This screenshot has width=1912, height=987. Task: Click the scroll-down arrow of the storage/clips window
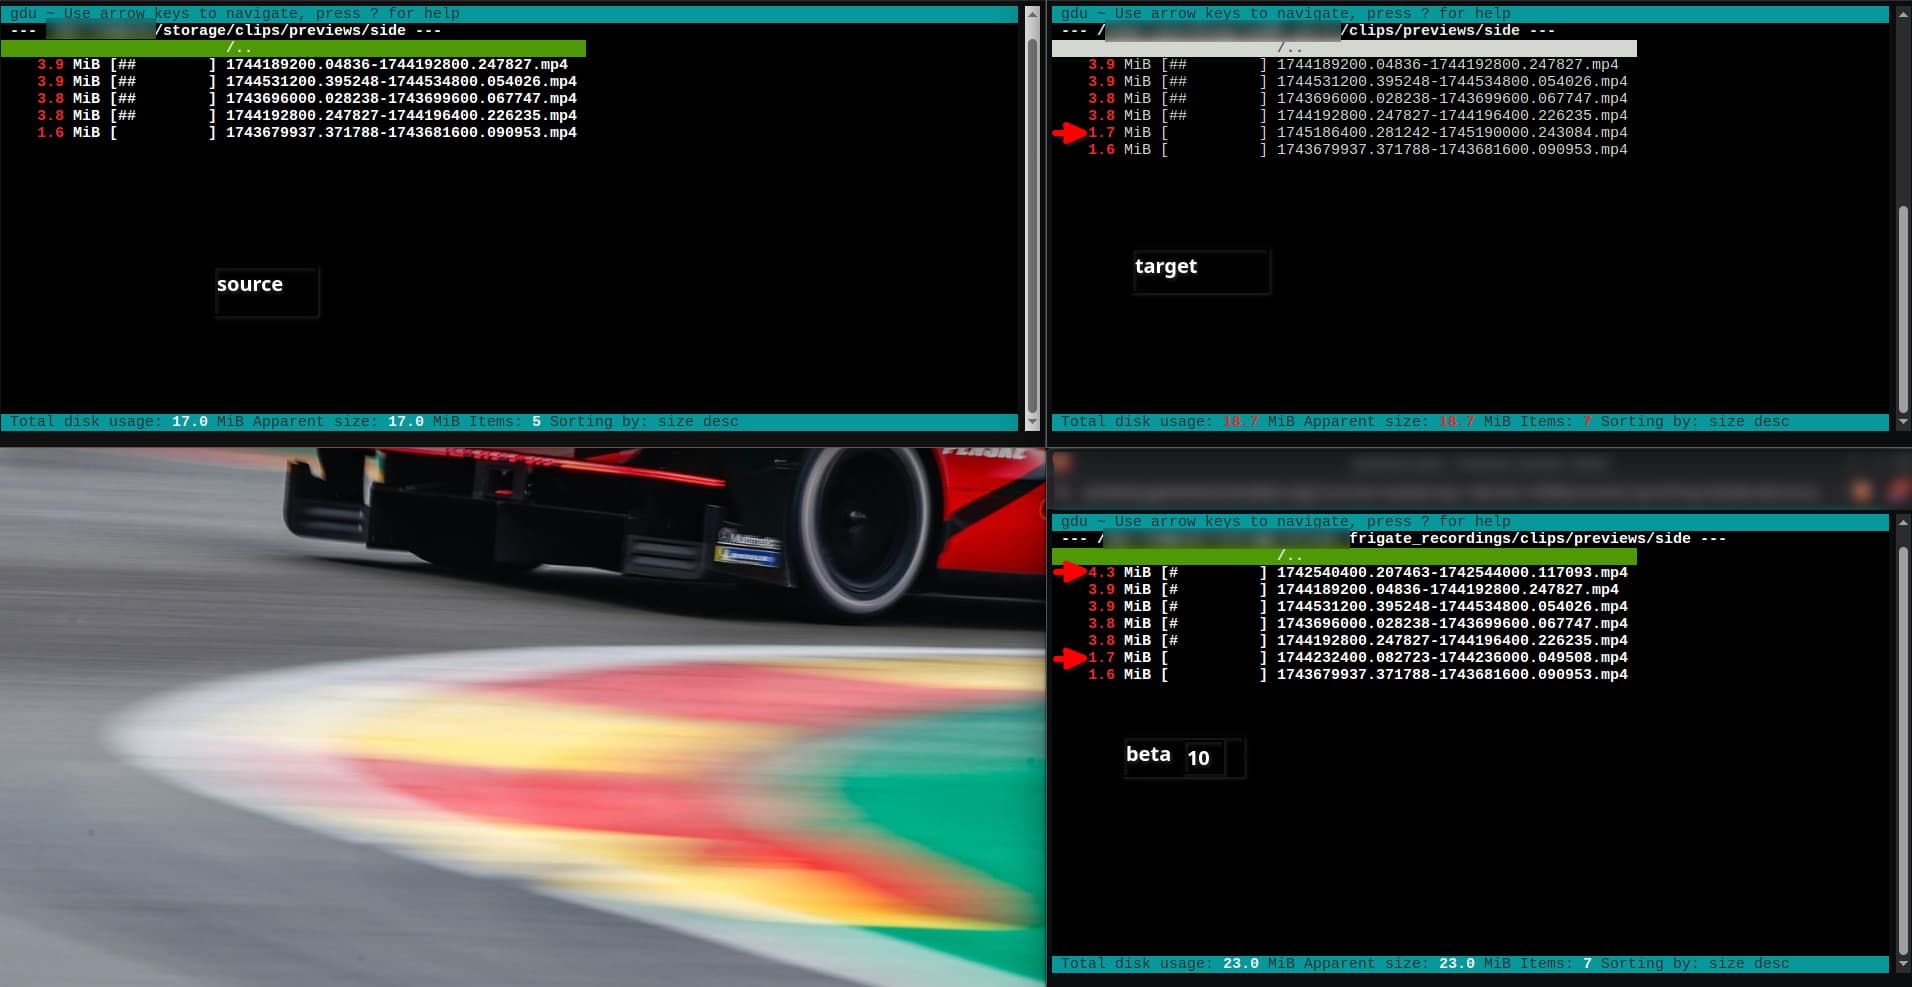pyautogui.click(x=1033, y=423)
